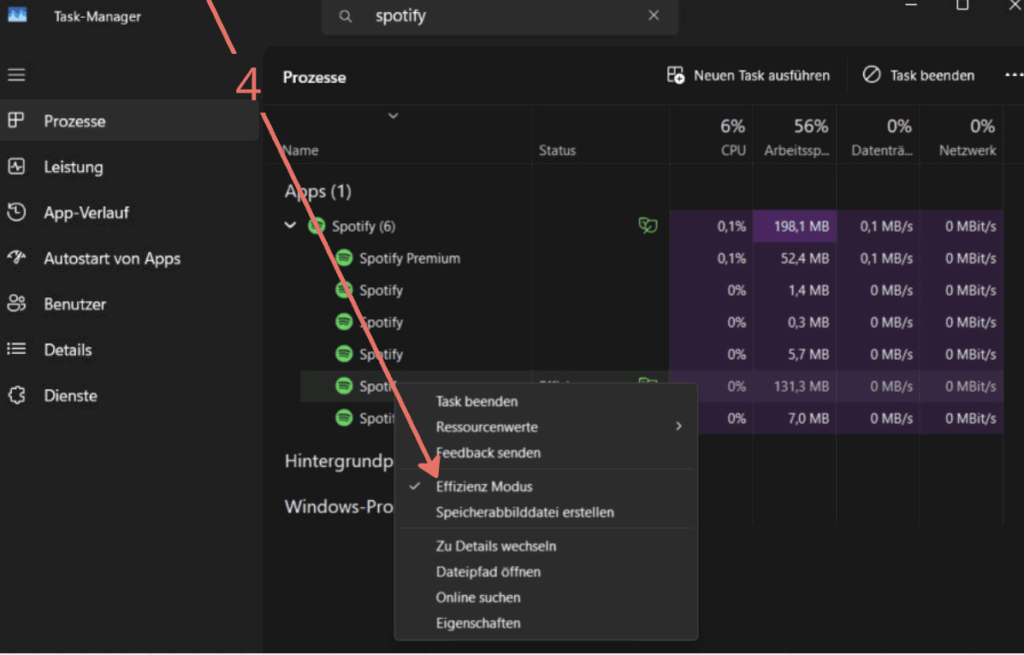This screenshot has width=1024, height=655.
Task: Click the Task-Manager app icon in title bar
Action: point(17,14)
